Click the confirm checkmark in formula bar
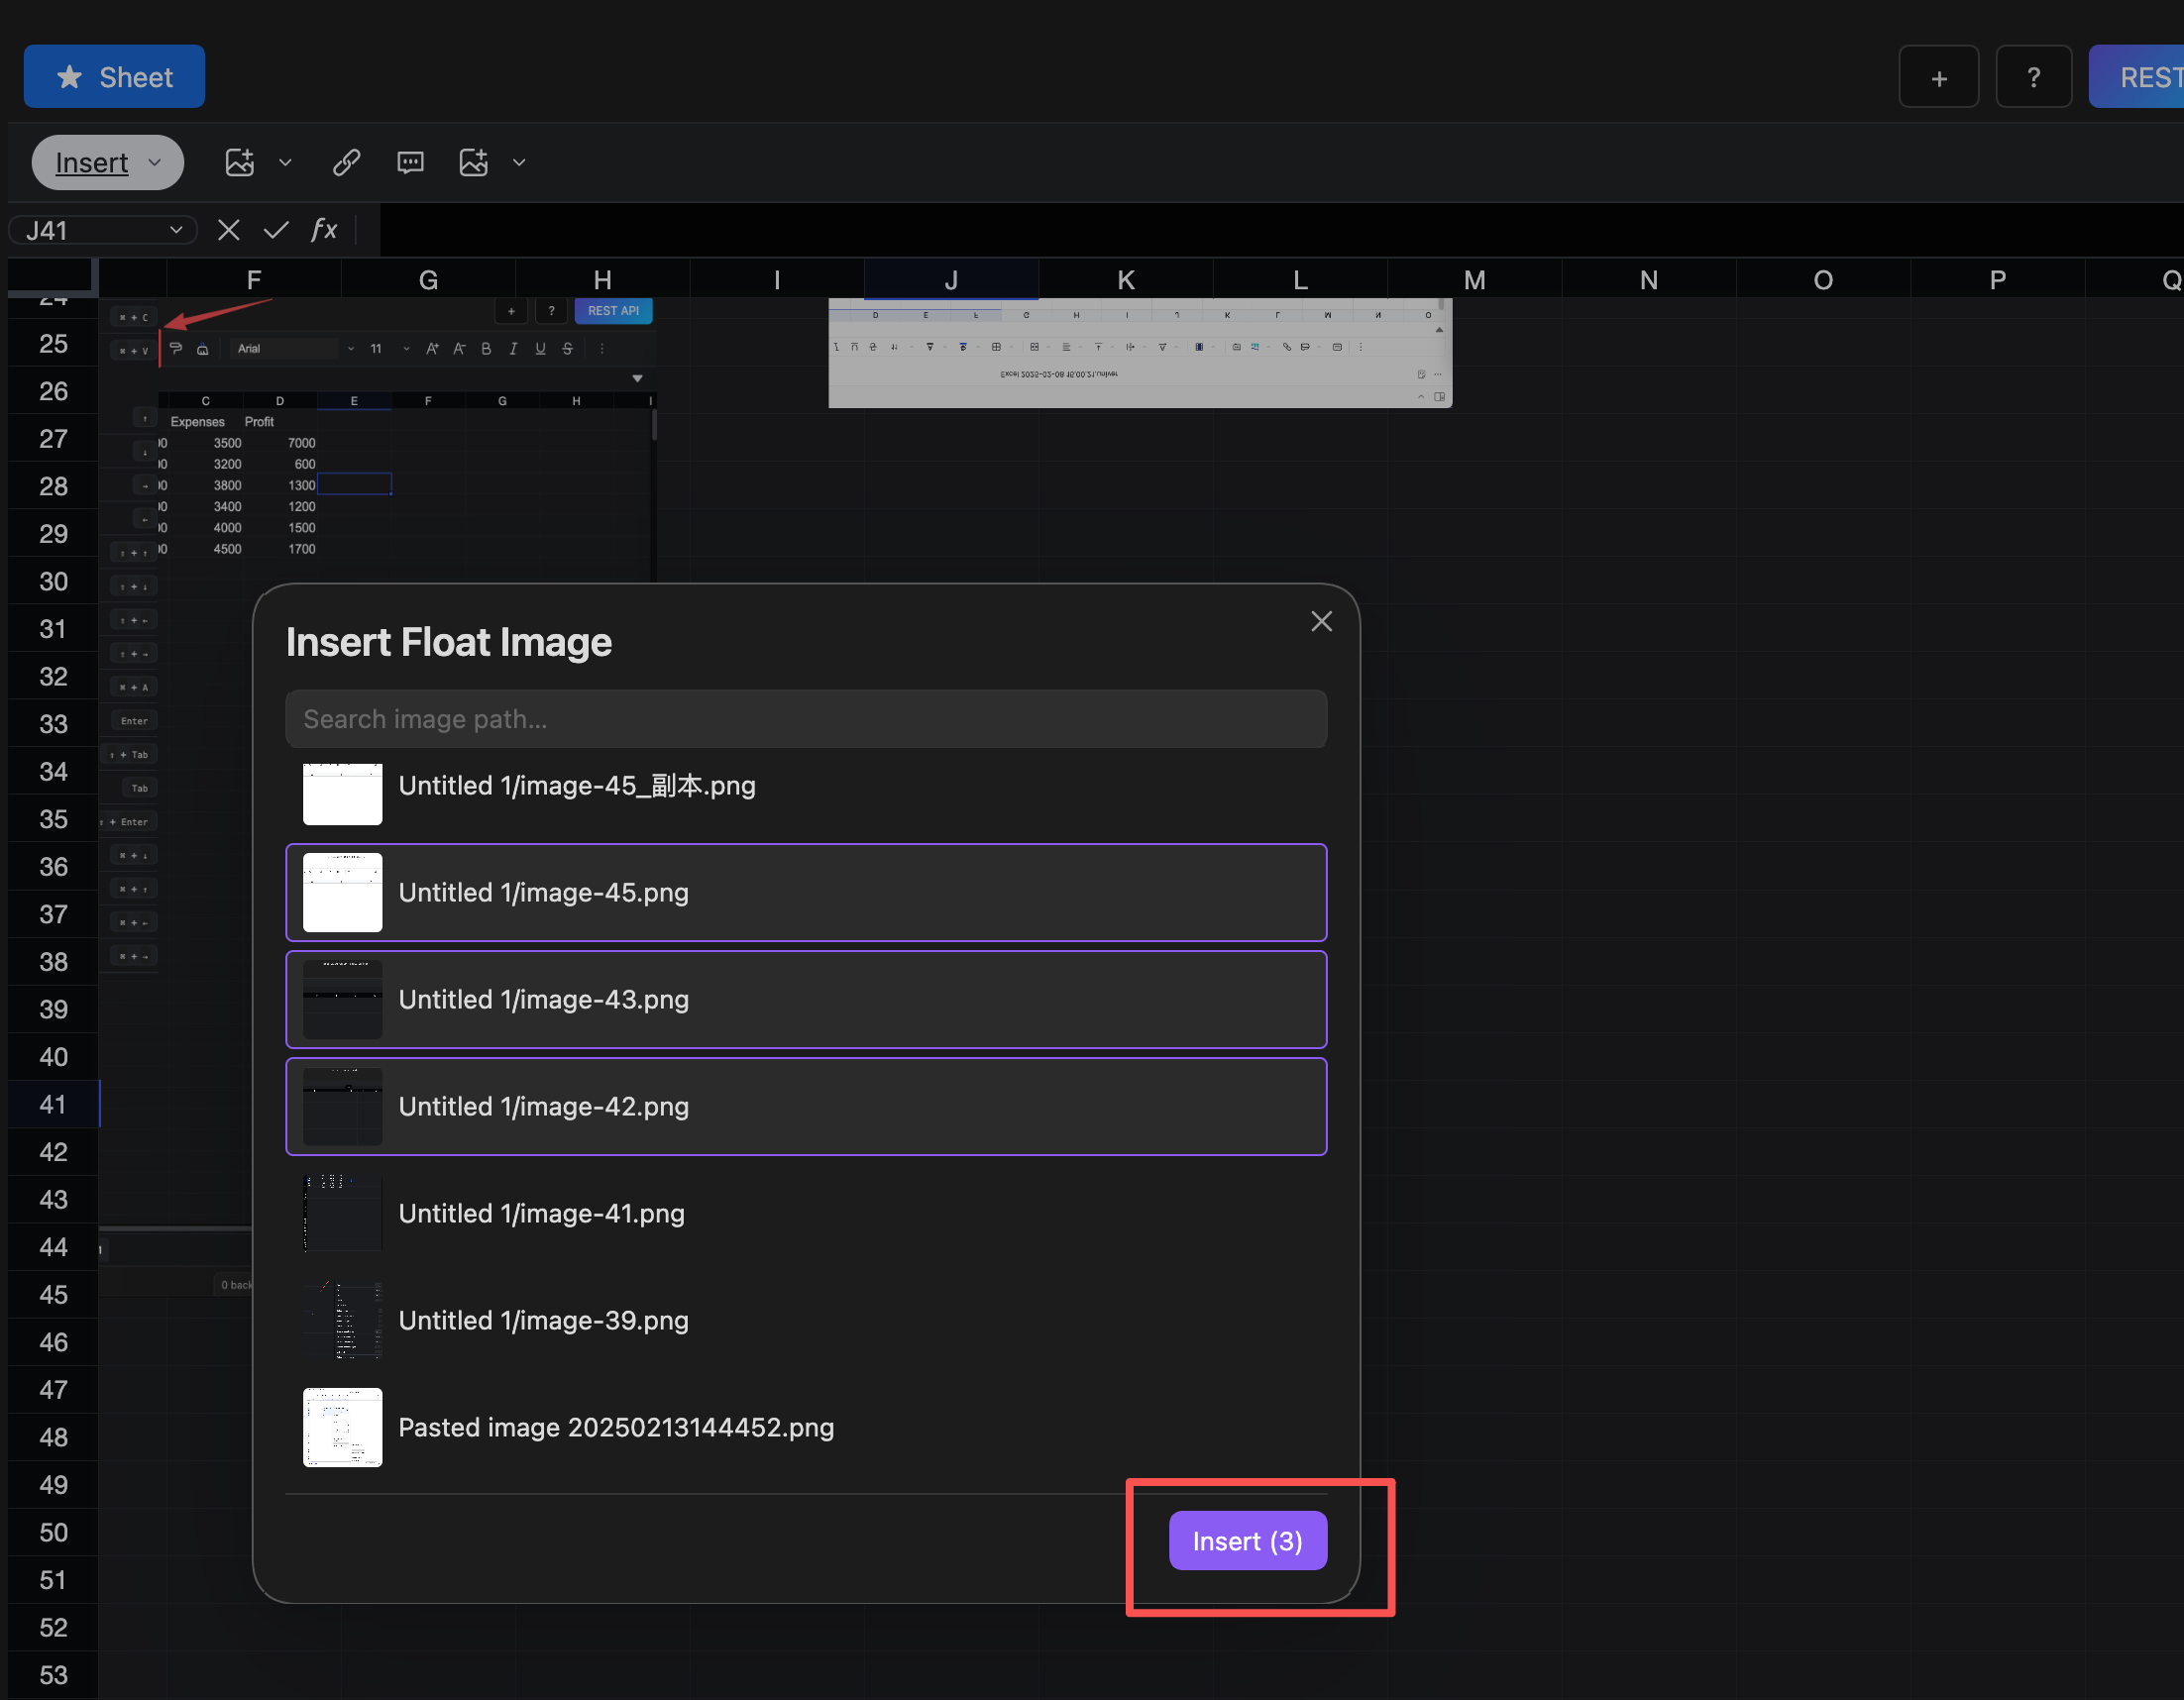This screenshot has height=1700, width=2184. pyautogui.click(x=276, y=230)
